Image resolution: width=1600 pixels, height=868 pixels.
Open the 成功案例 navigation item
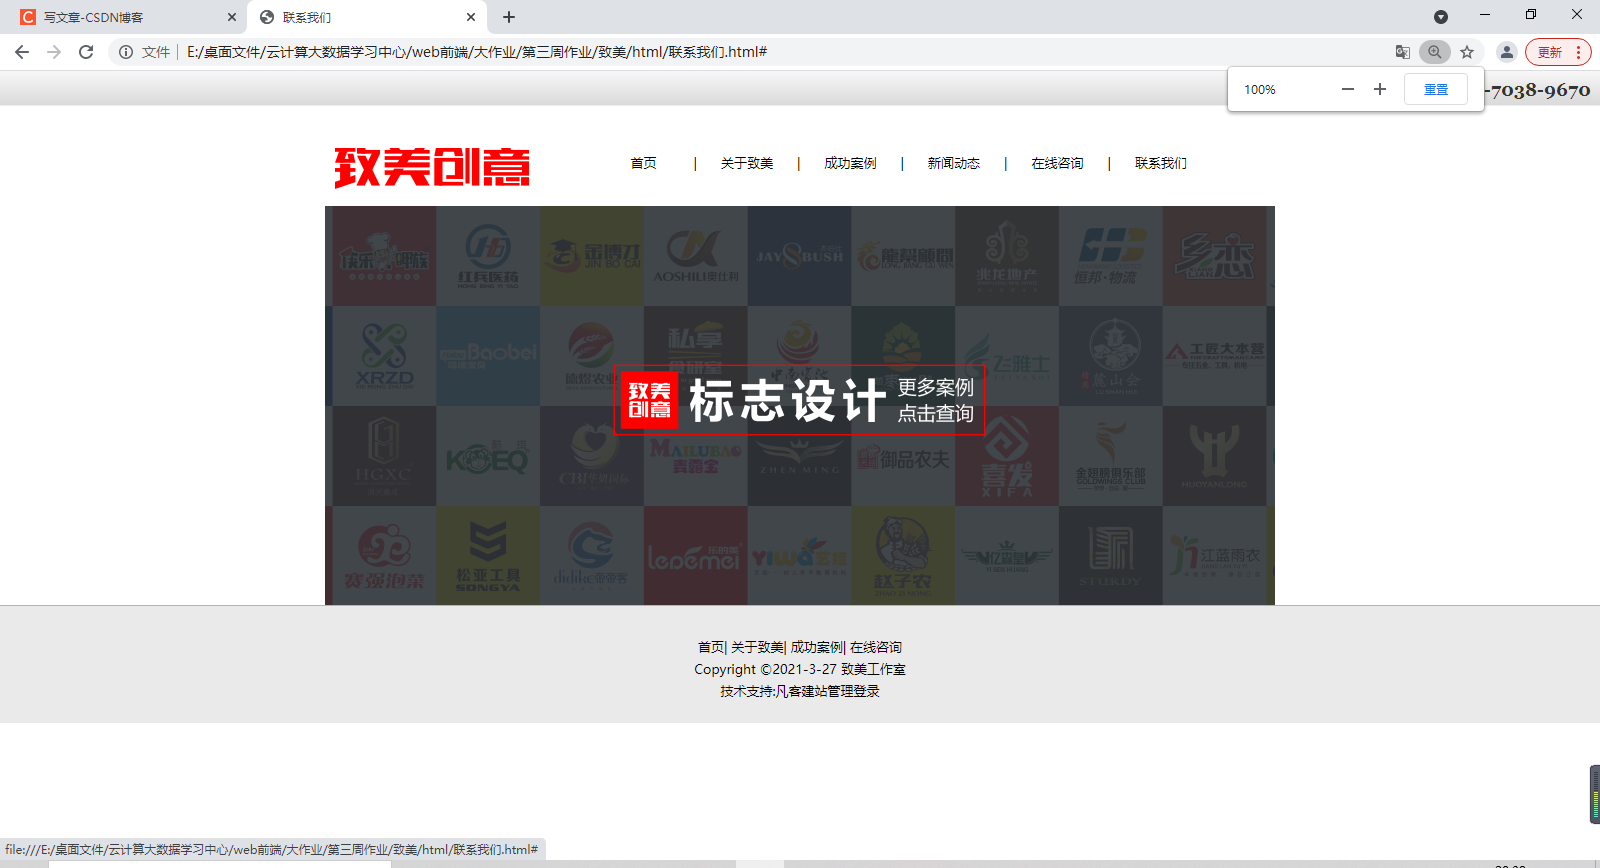tap(850, 163)
